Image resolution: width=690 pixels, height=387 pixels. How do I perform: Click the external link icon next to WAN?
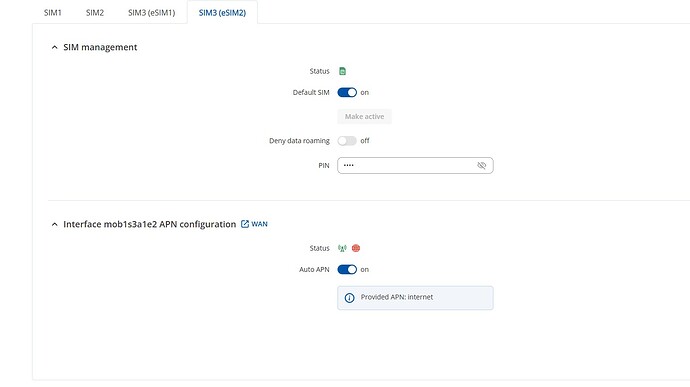245,224
